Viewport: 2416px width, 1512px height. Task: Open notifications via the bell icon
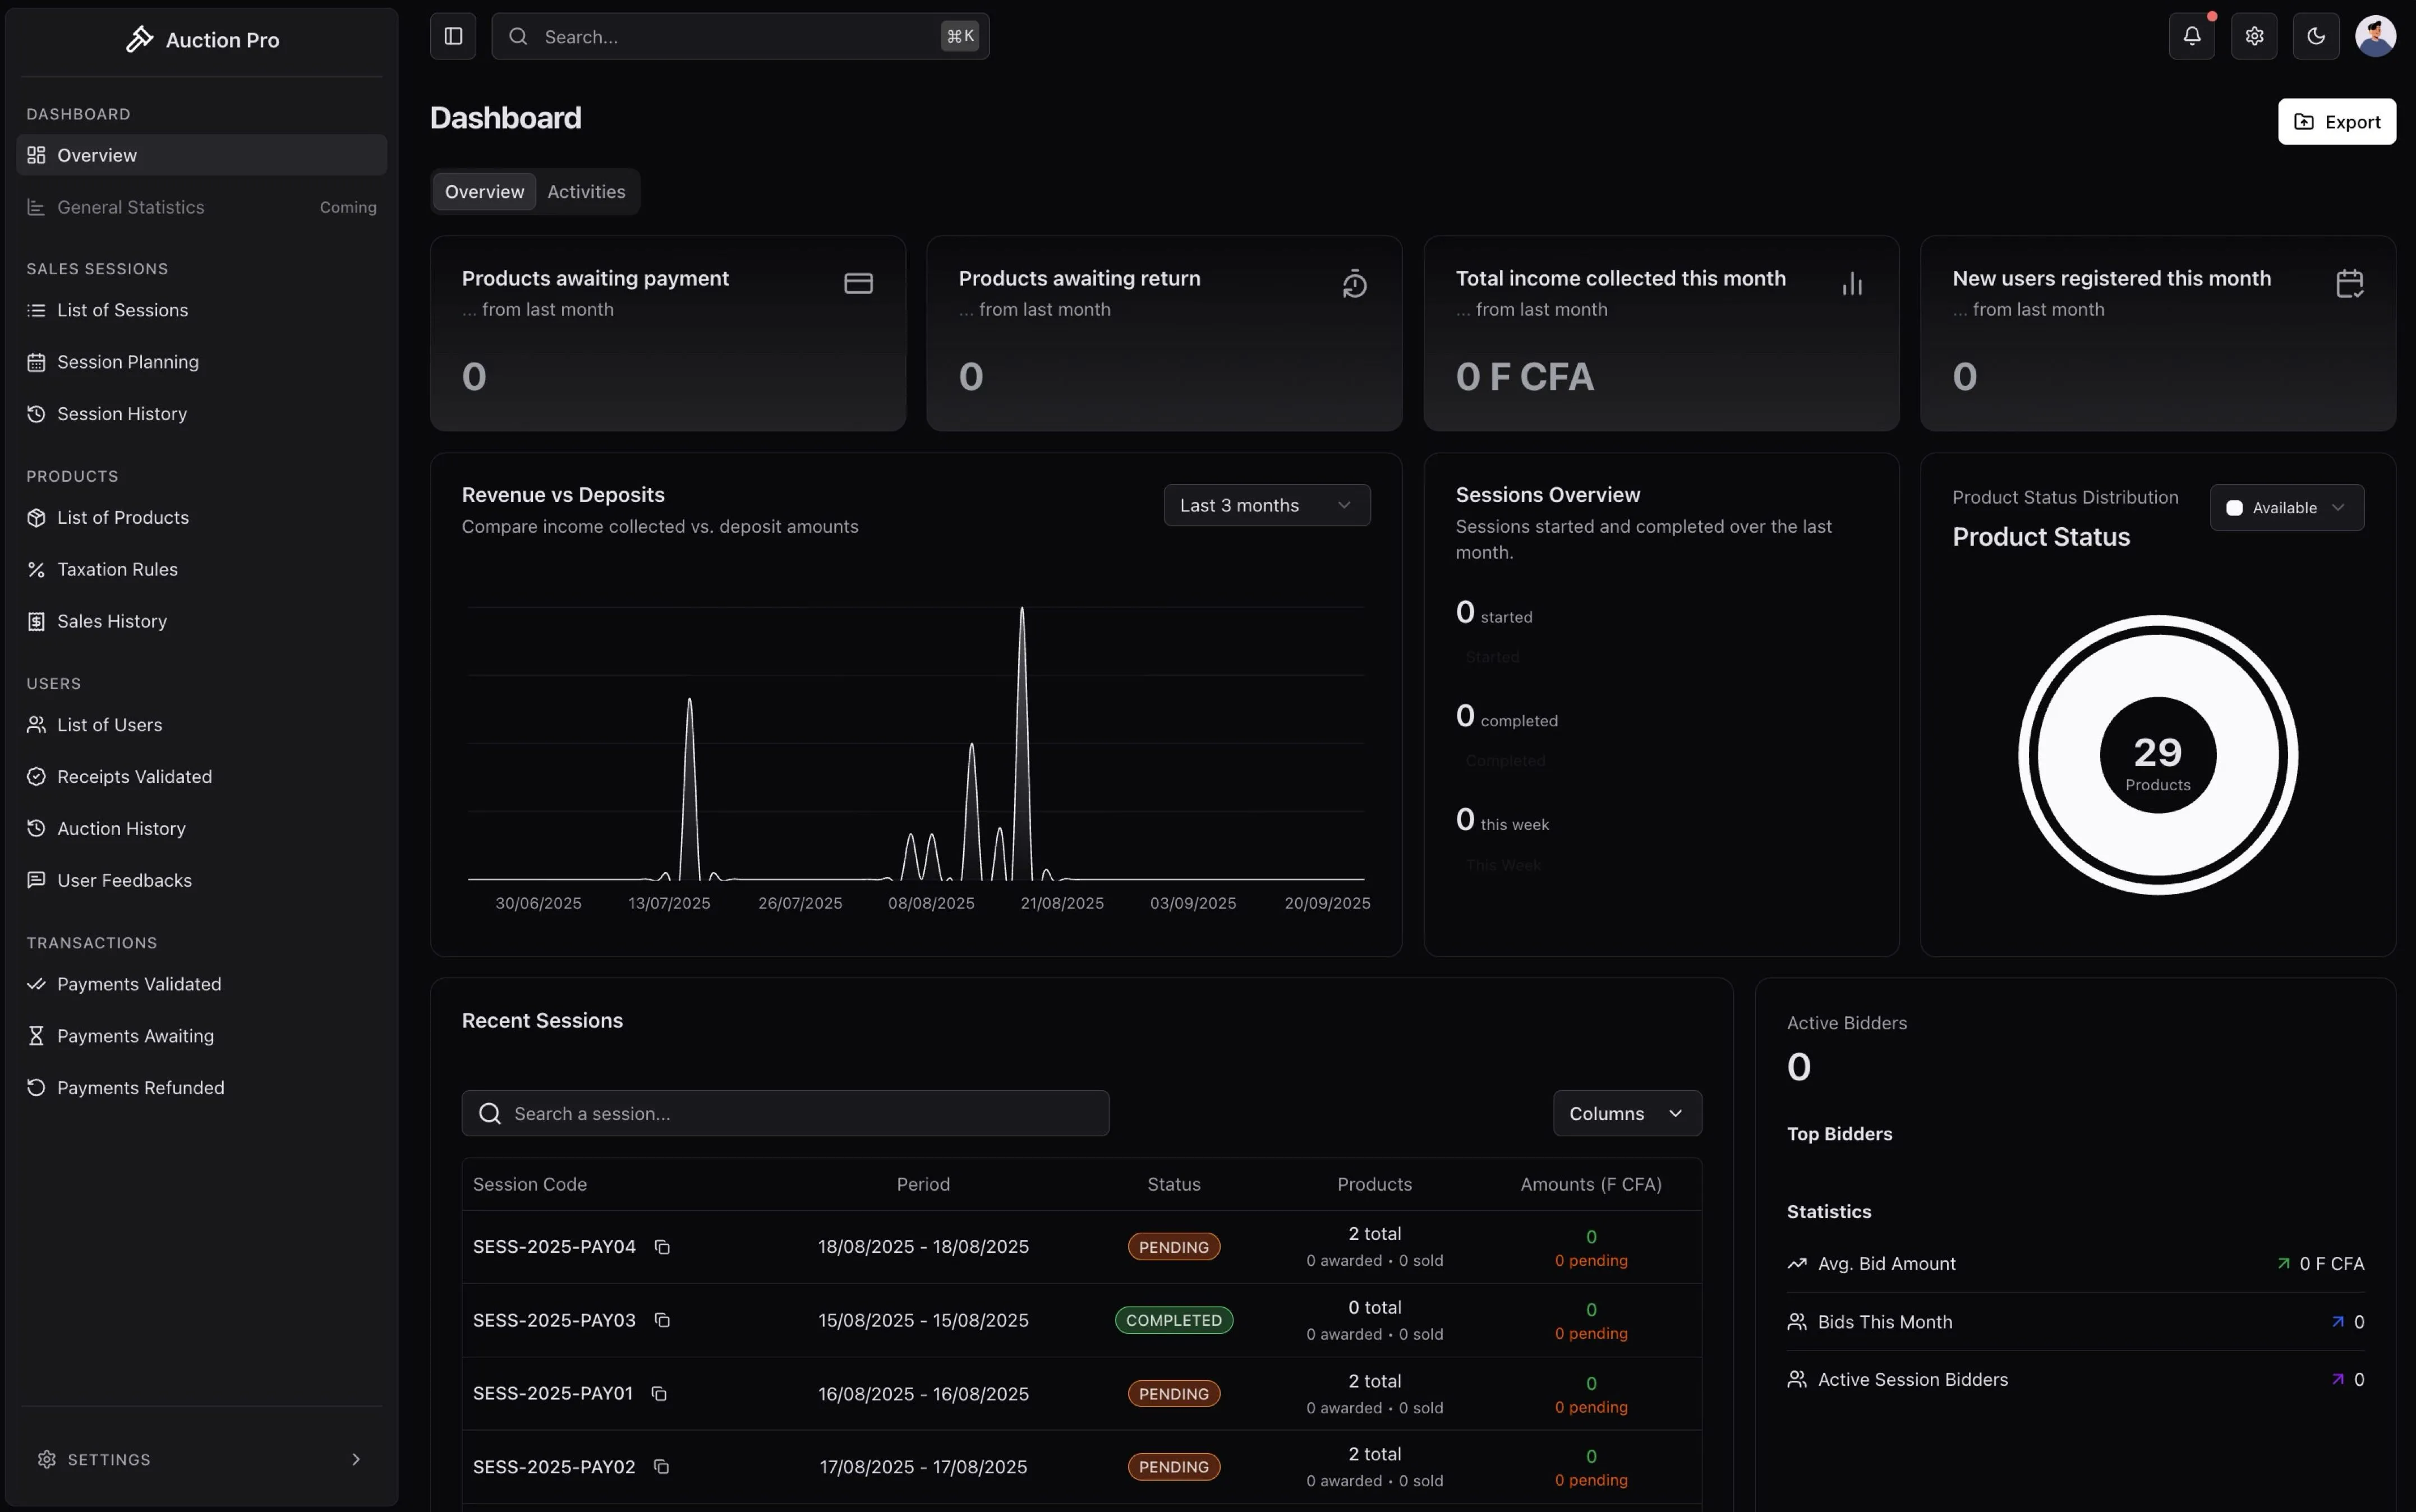tap(2191, 36)
